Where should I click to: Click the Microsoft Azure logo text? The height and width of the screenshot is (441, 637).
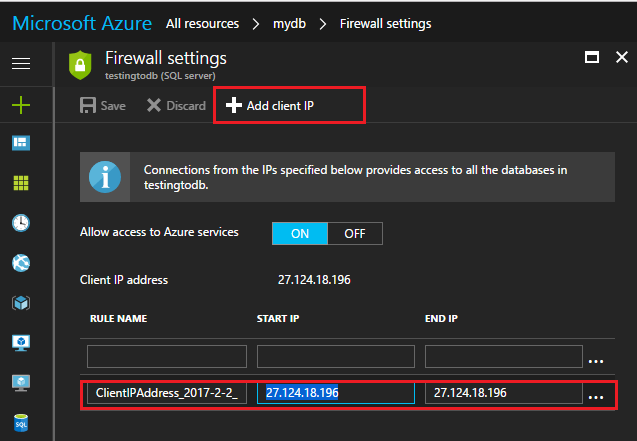click(x=82, y=23)
